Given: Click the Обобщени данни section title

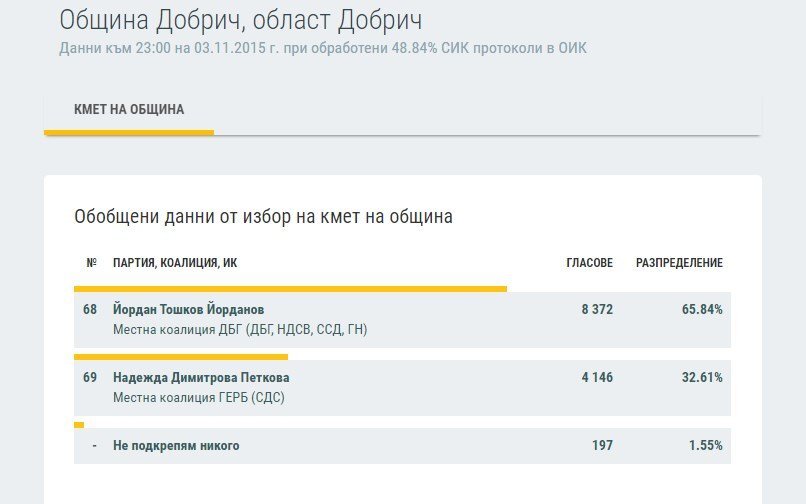Looking at the screenshot, I should point(263,217).
